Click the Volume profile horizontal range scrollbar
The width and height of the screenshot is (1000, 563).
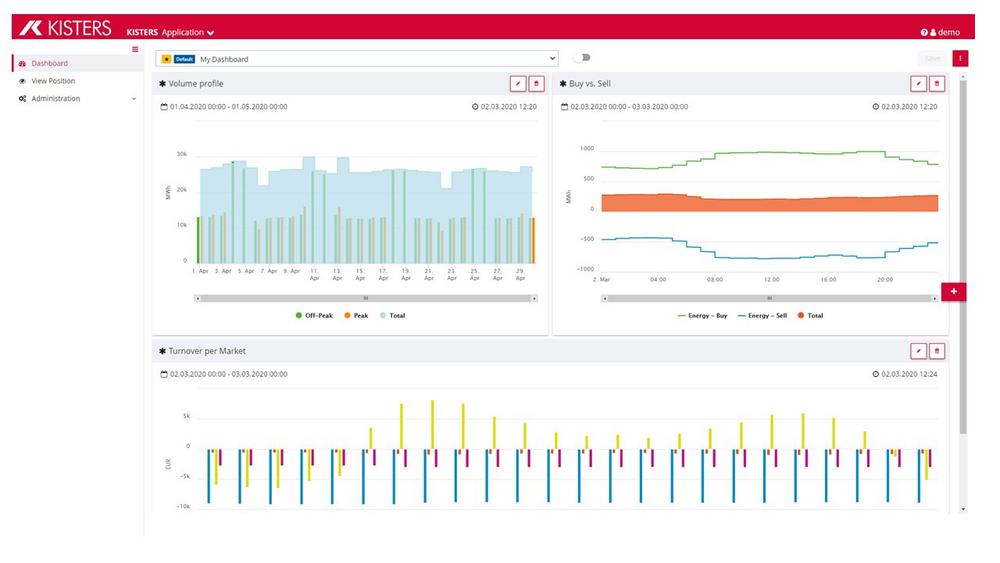366,298
